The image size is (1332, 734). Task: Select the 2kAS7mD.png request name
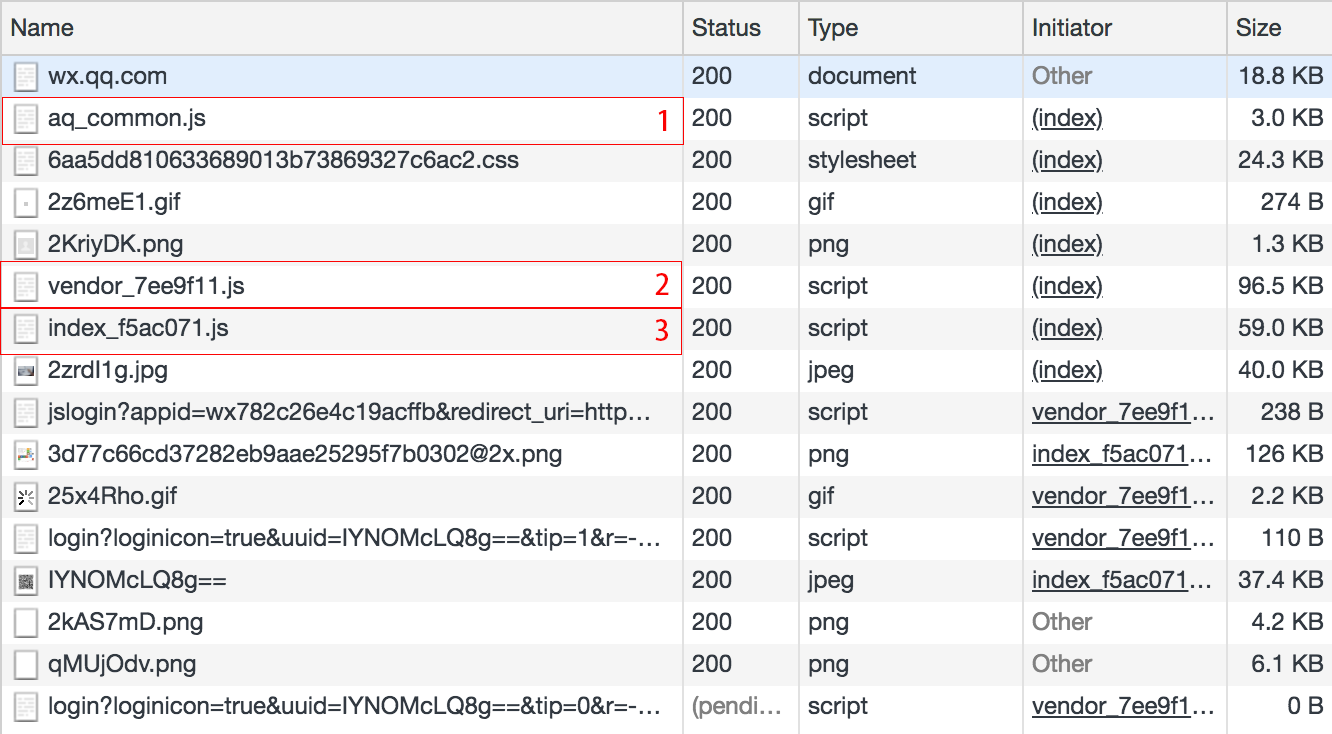coord(125,623)
